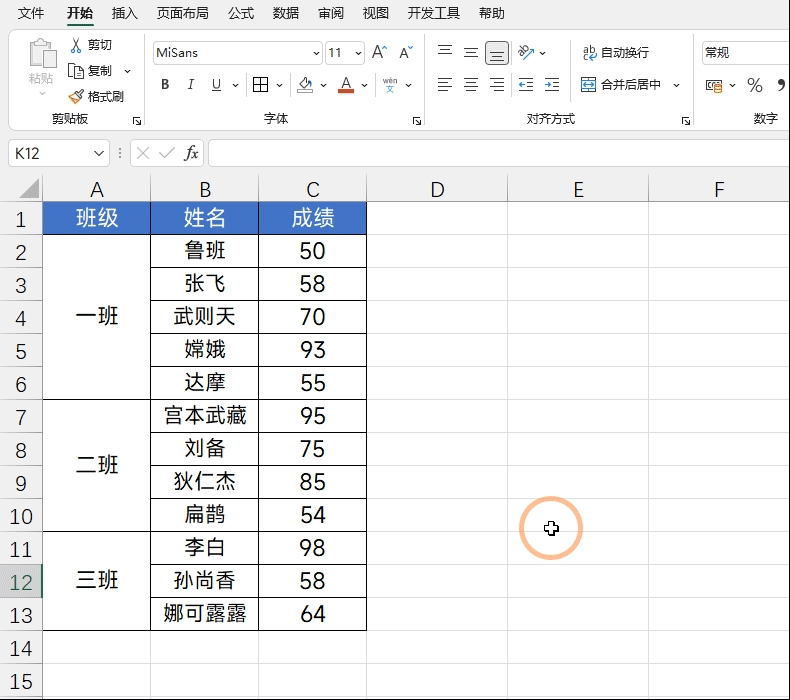Align text right
The image size is (790, 700).
tap(497, 85)
